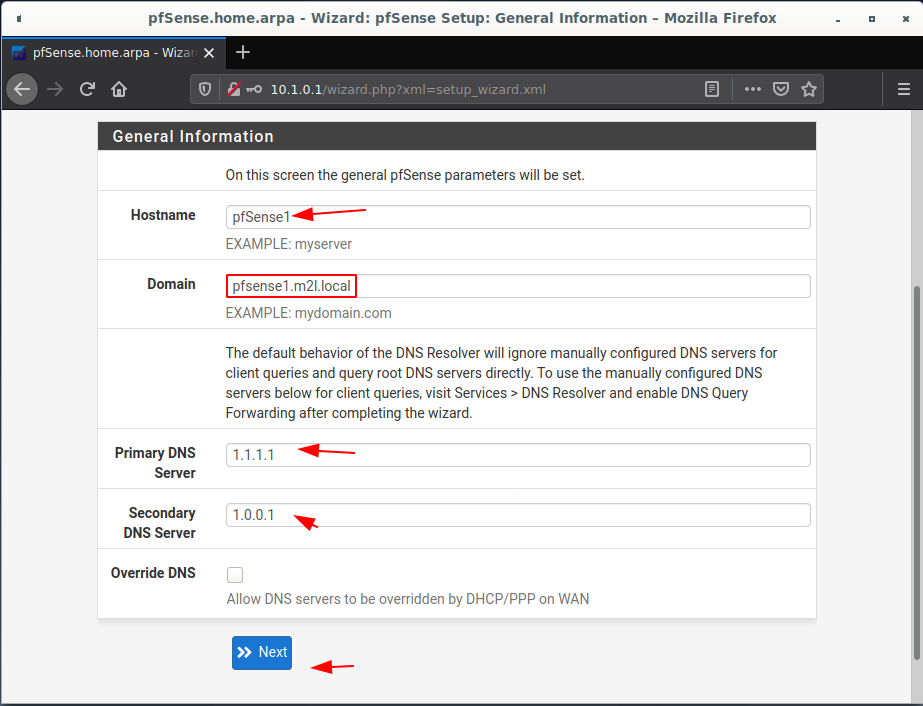
Task: Click the saved login key icon
Action: coord(254,90)
